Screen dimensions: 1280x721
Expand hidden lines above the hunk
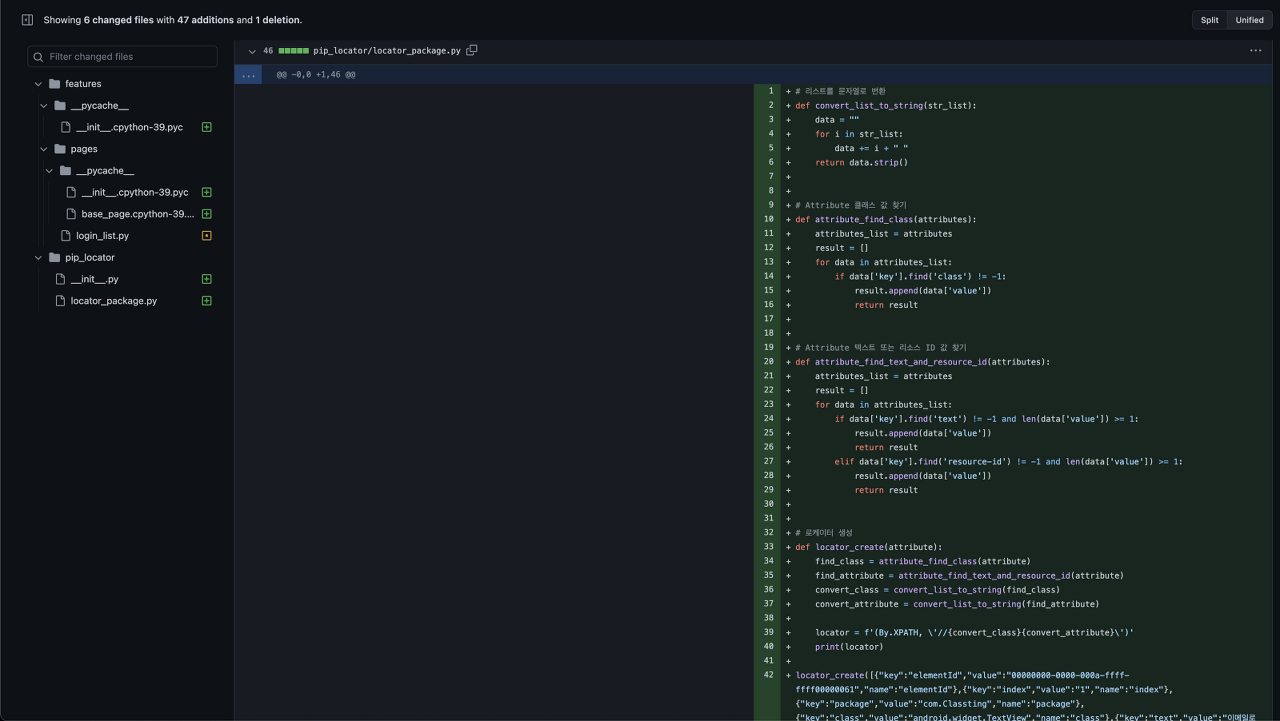click(248, 75)
